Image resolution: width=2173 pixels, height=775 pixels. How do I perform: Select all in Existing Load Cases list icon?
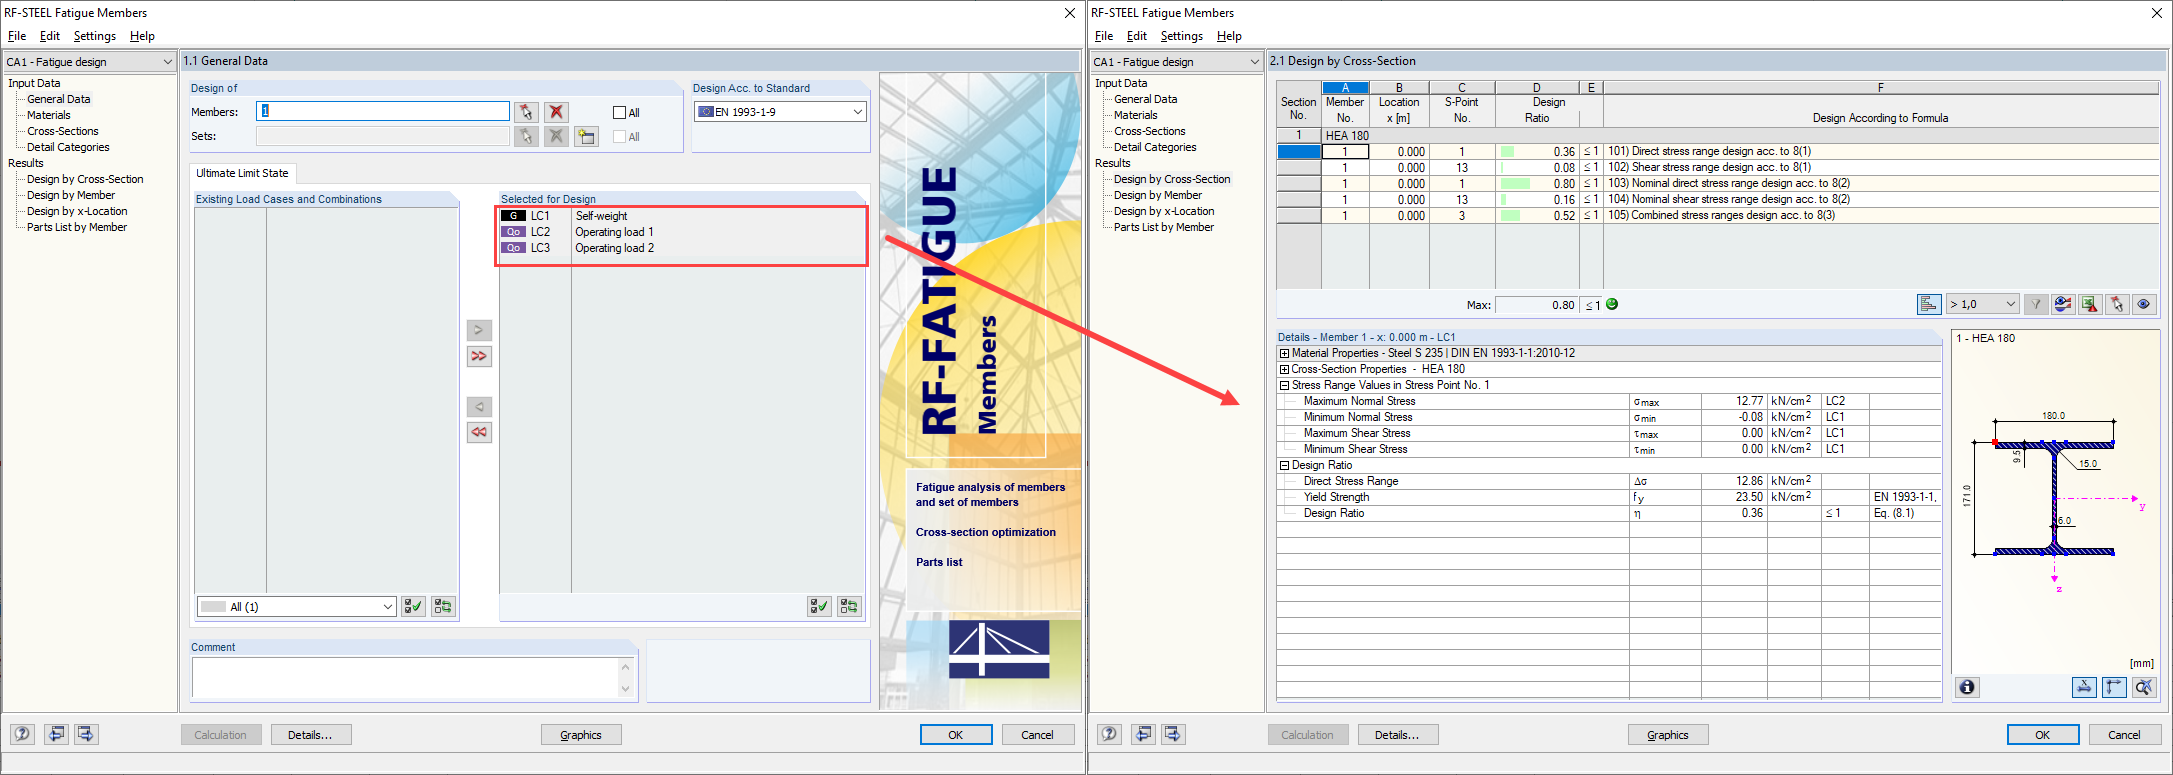[413, 607]
